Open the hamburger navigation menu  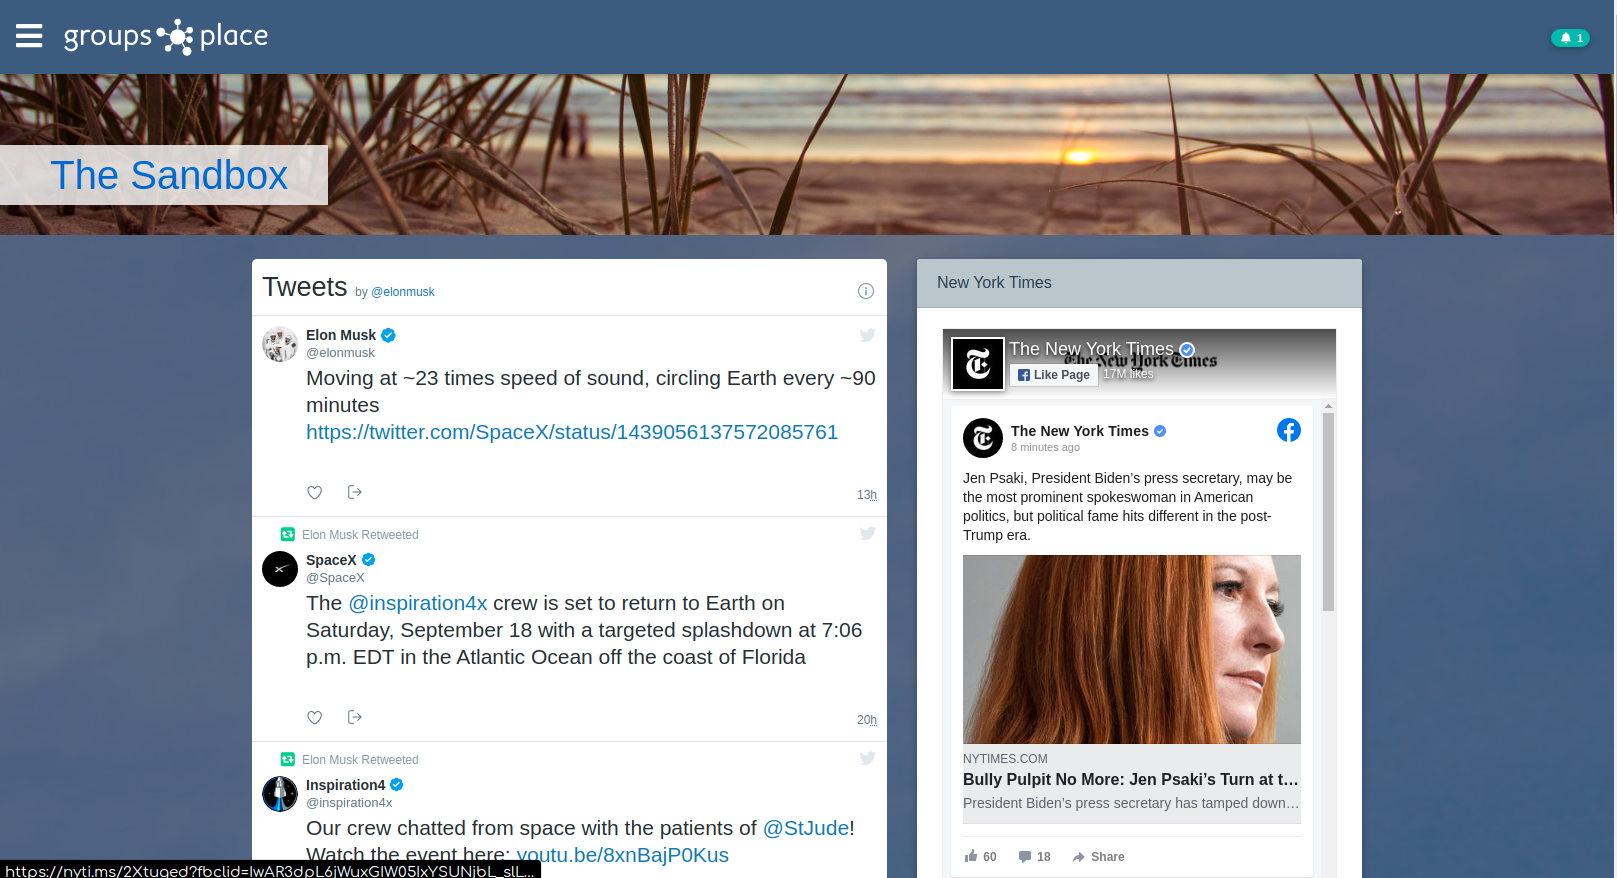[x=29, y=37]
